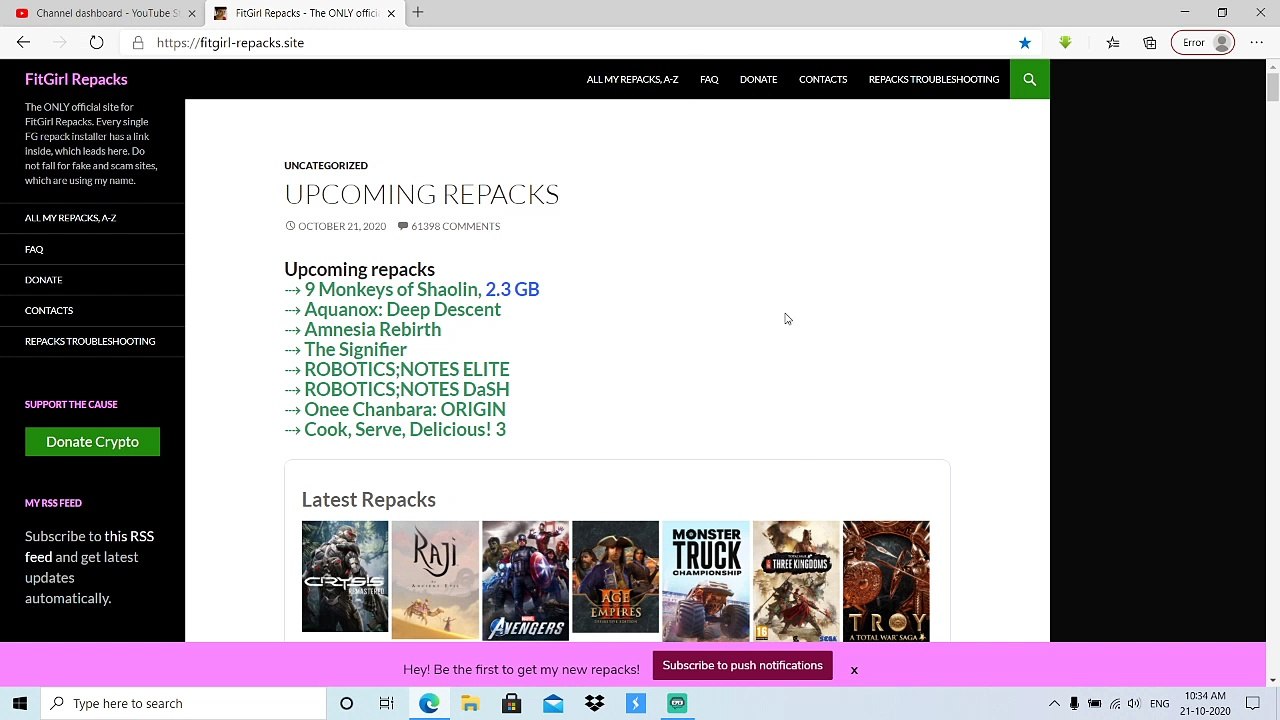
Task: Click the favorite star in address bar
Action: pyautogui.click(x=1025, y=43)
